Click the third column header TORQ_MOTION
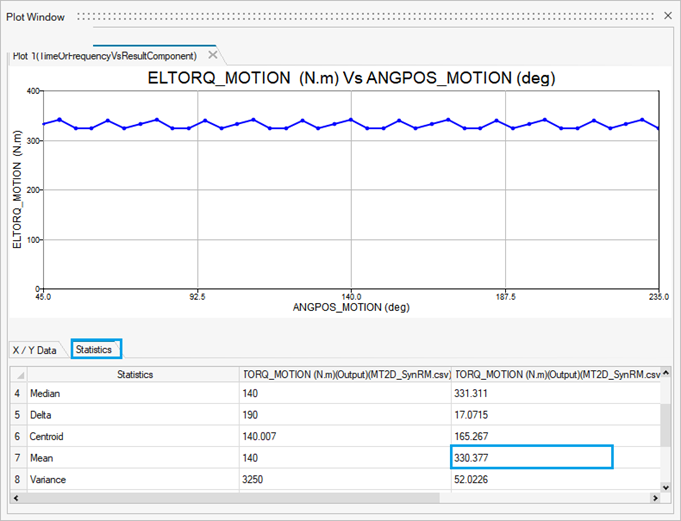The height and width of the screenshot is (521, 681). tap(554, 374)
